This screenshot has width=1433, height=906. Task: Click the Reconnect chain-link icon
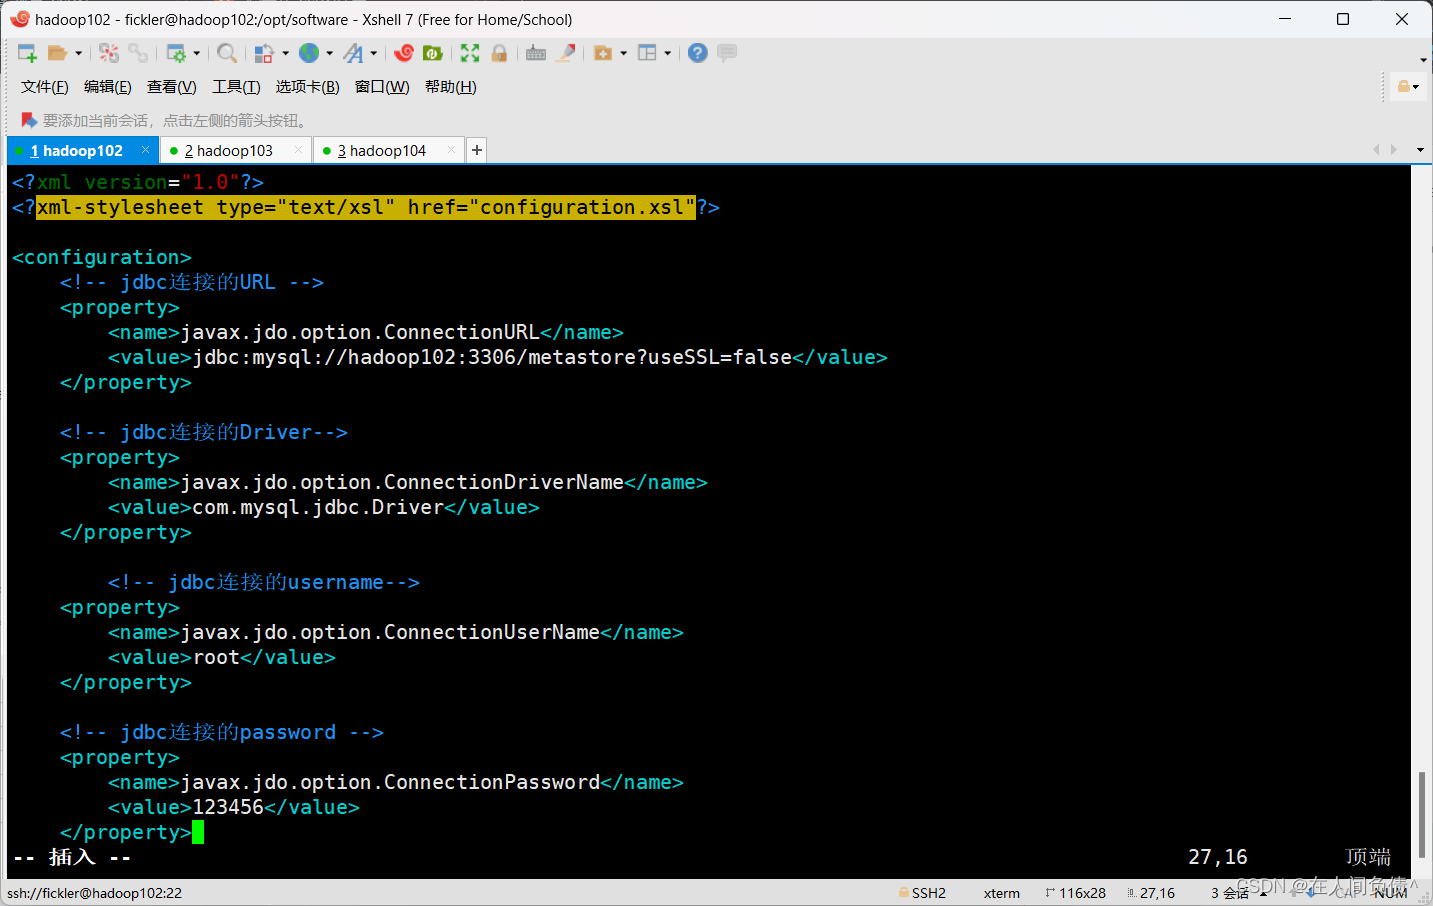[138, 53]
